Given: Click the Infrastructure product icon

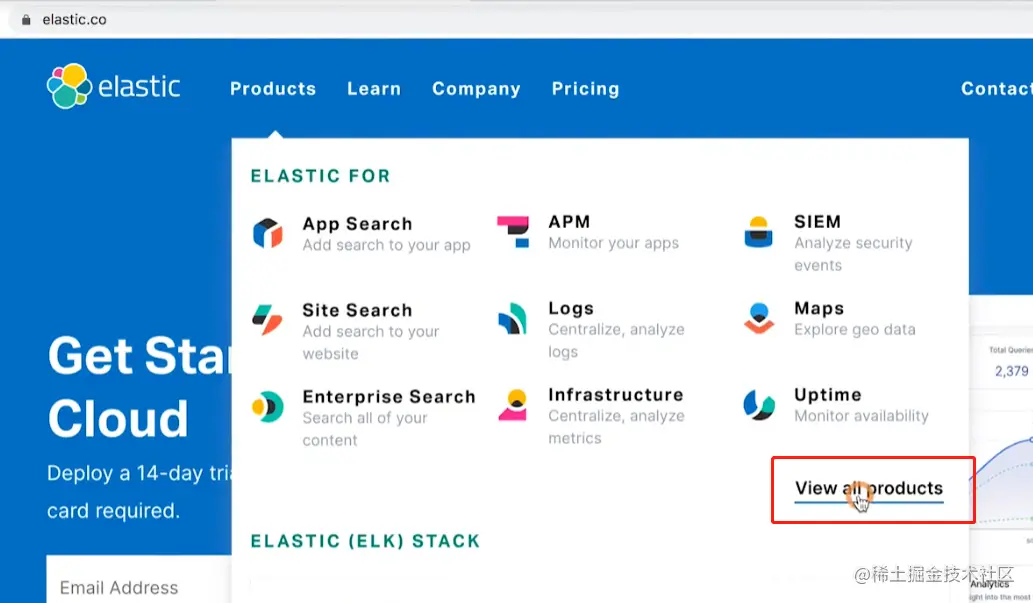Looking at the screenshot, I should [513, 405].
